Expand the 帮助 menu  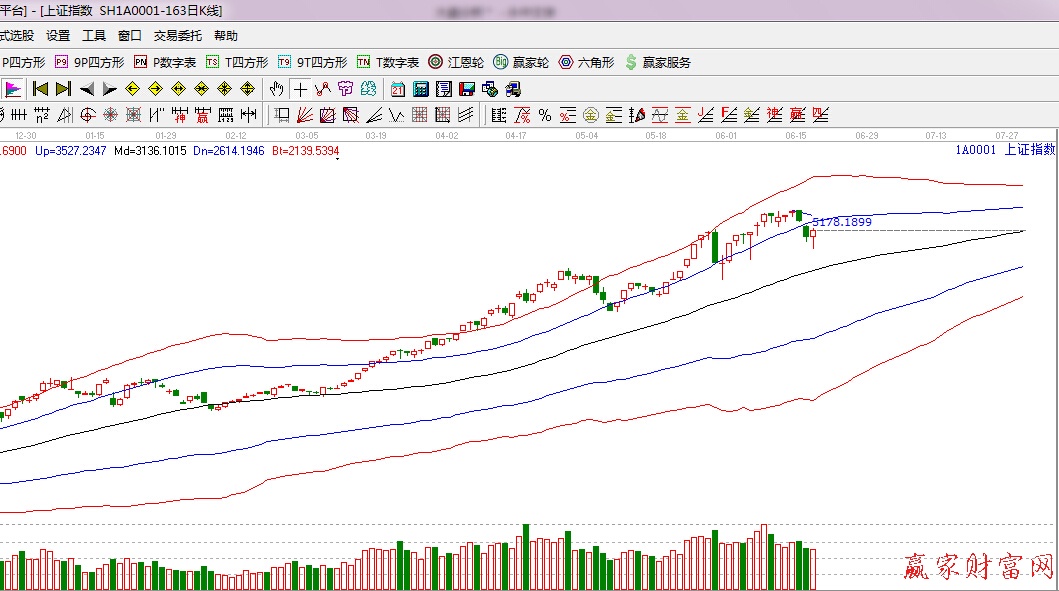click(x=226, y=36)
